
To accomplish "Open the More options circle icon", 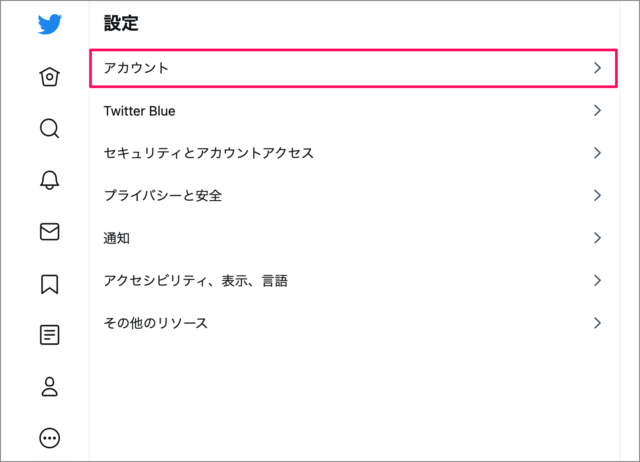I will [49, 438].
